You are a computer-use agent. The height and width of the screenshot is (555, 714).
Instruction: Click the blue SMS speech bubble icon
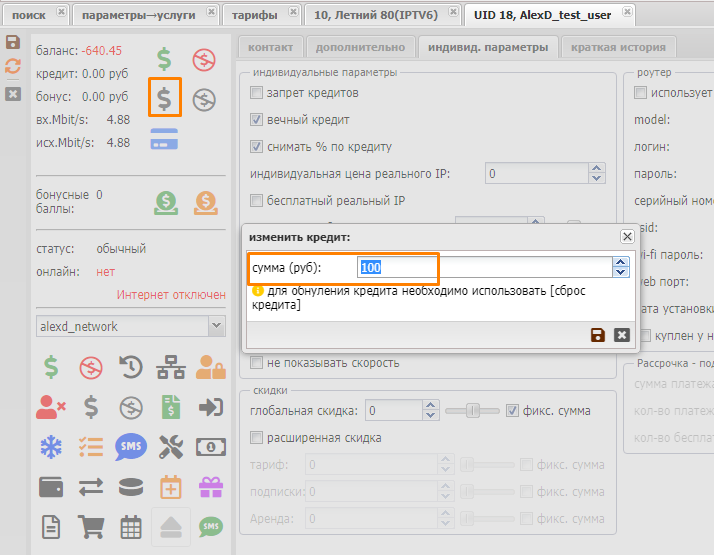(x=130, y=446)
